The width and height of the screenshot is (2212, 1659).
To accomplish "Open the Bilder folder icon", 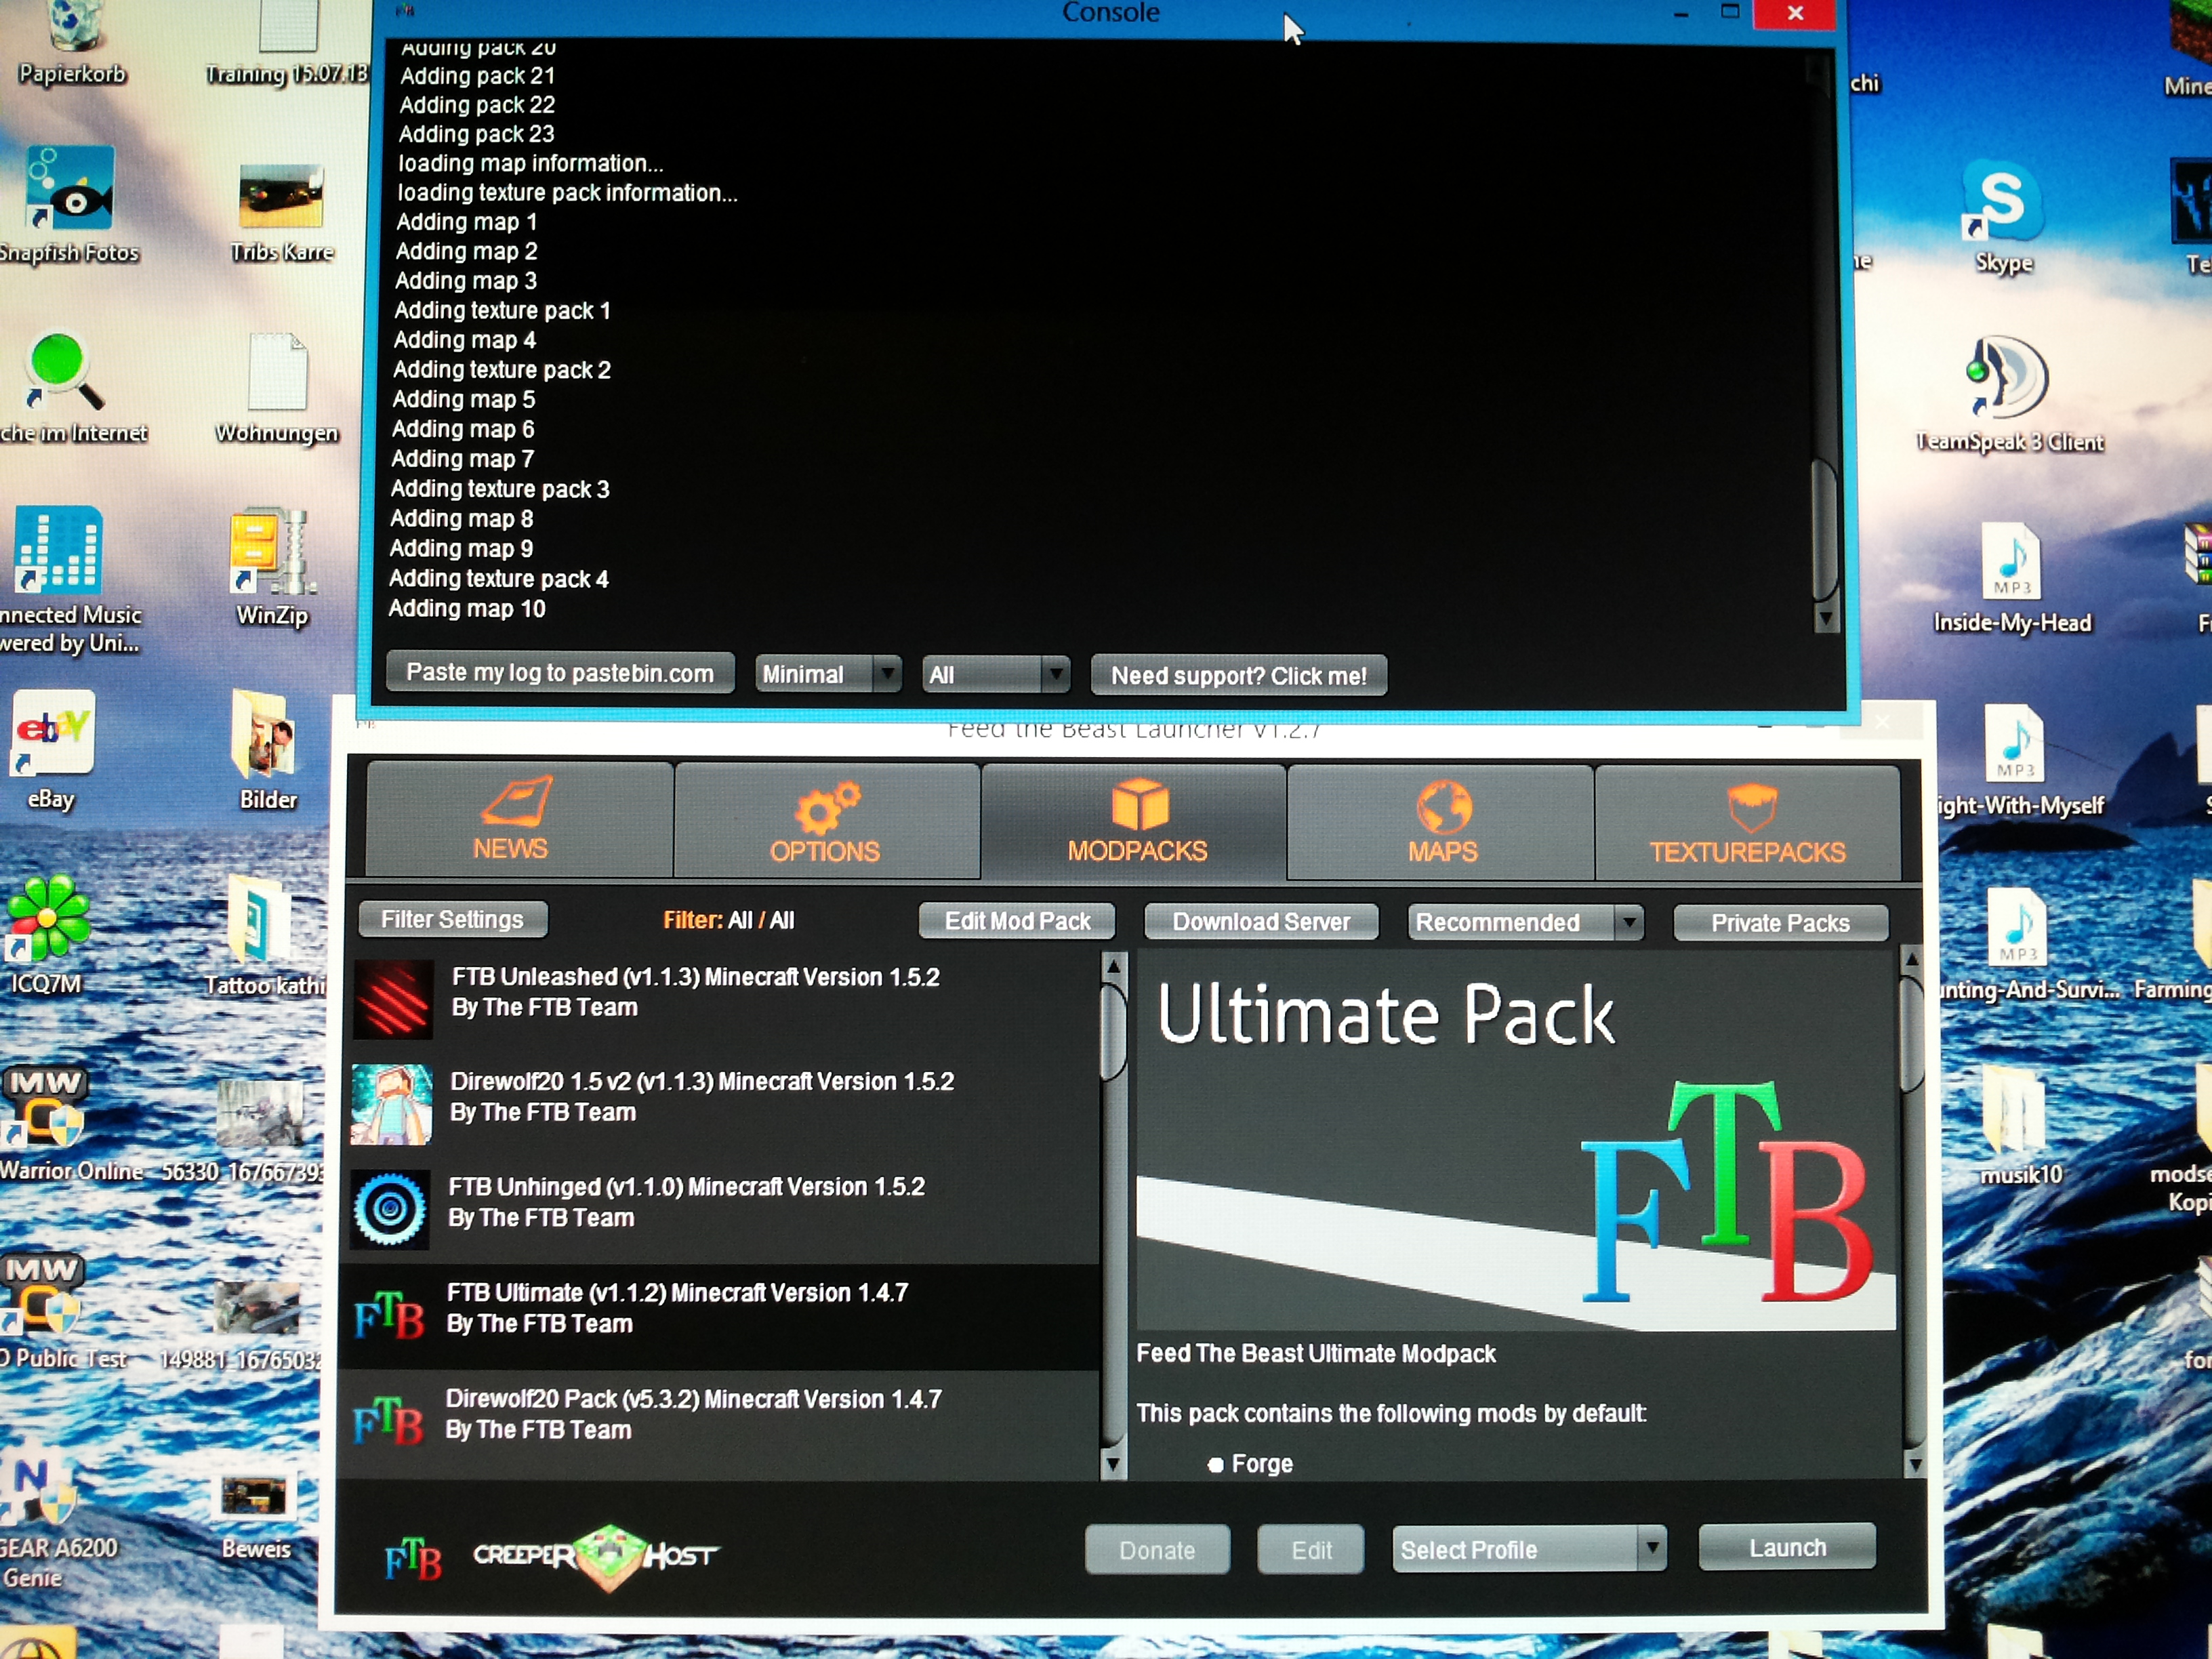I will [266, 750].
